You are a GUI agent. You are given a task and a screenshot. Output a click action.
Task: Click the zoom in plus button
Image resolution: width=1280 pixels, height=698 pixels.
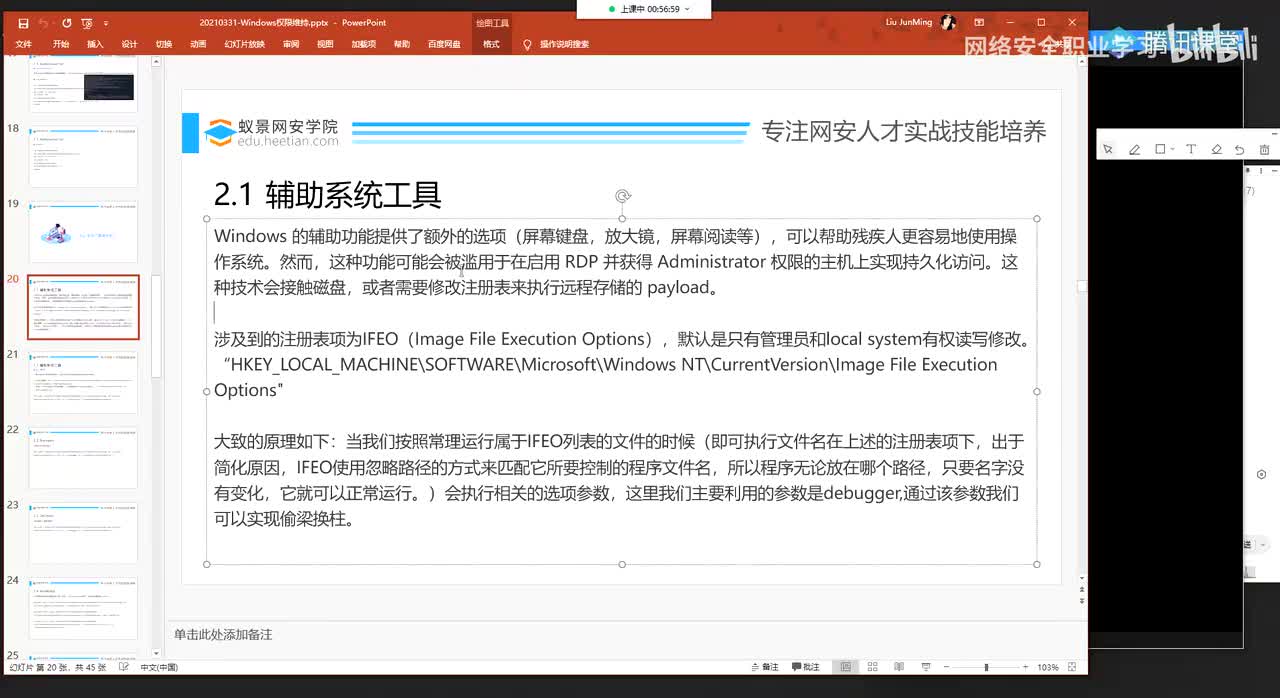point(1027,667)
